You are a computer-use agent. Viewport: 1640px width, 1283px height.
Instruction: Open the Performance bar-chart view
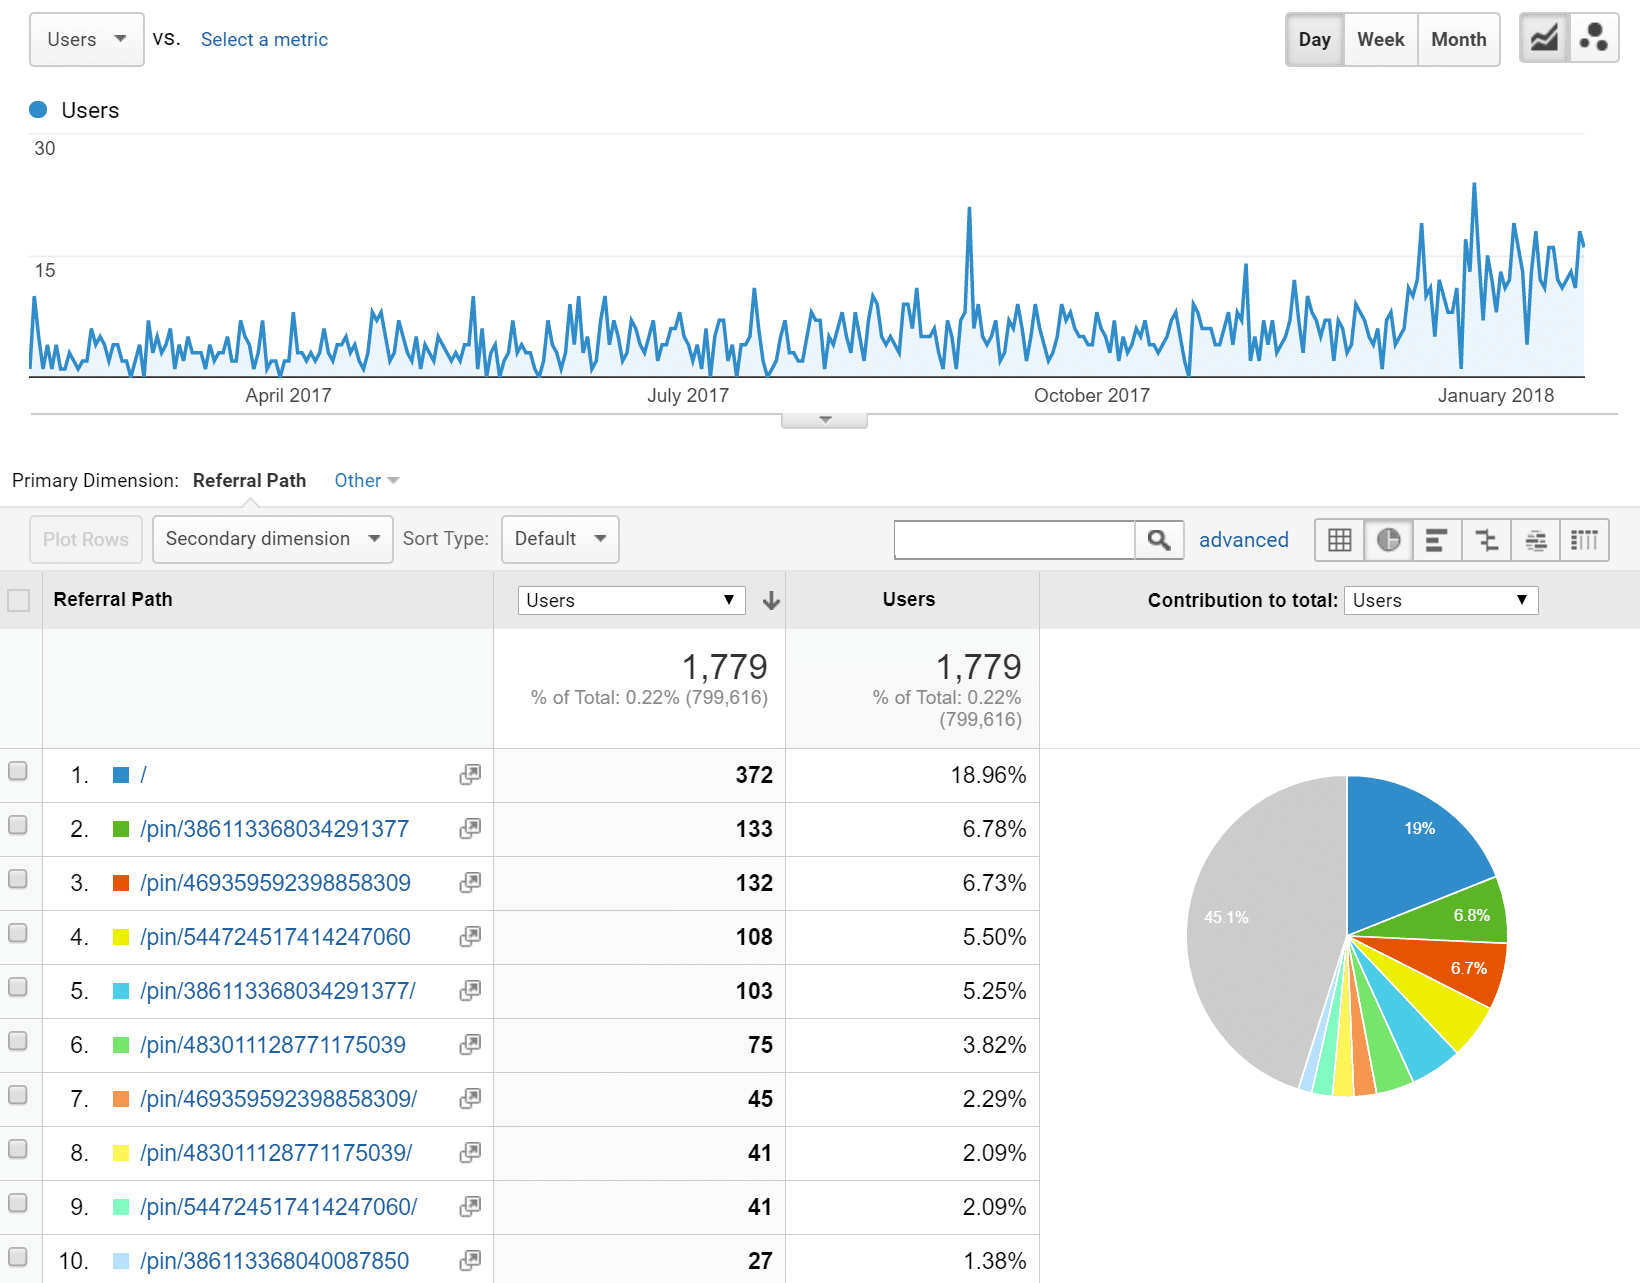tap(1437, 540)
